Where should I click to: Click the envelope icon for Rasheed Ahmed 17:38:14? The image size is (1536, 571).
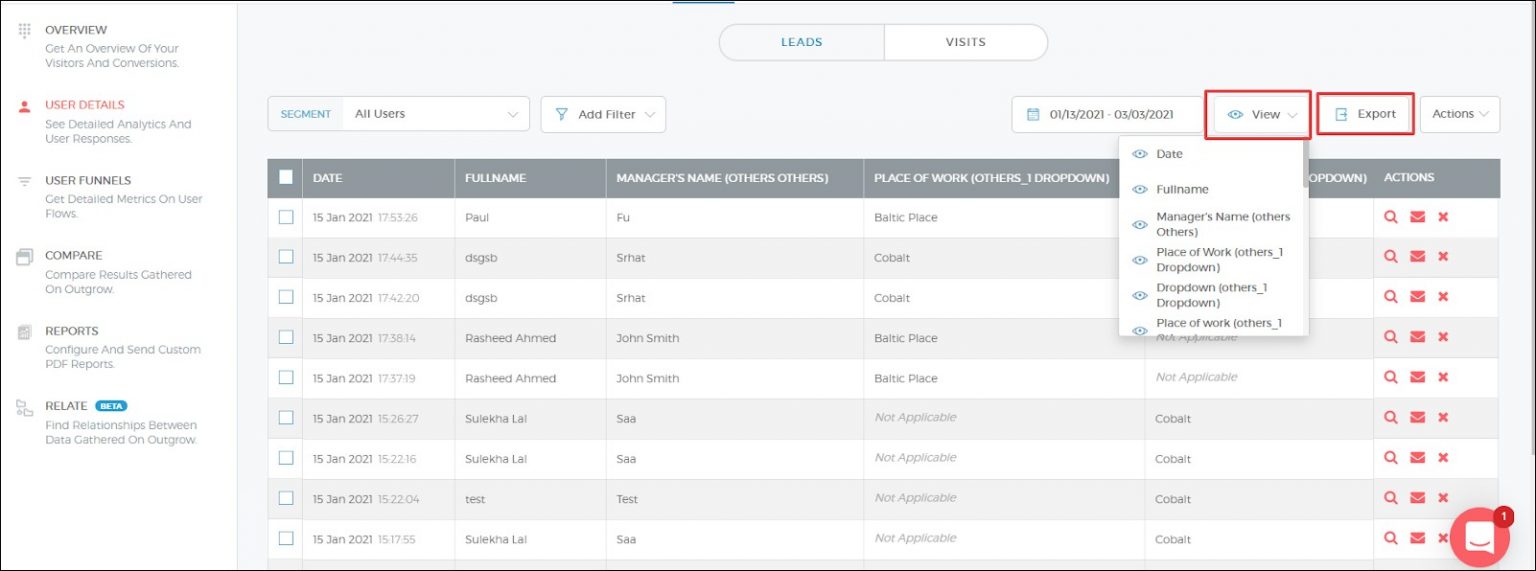coord(1417,337)
